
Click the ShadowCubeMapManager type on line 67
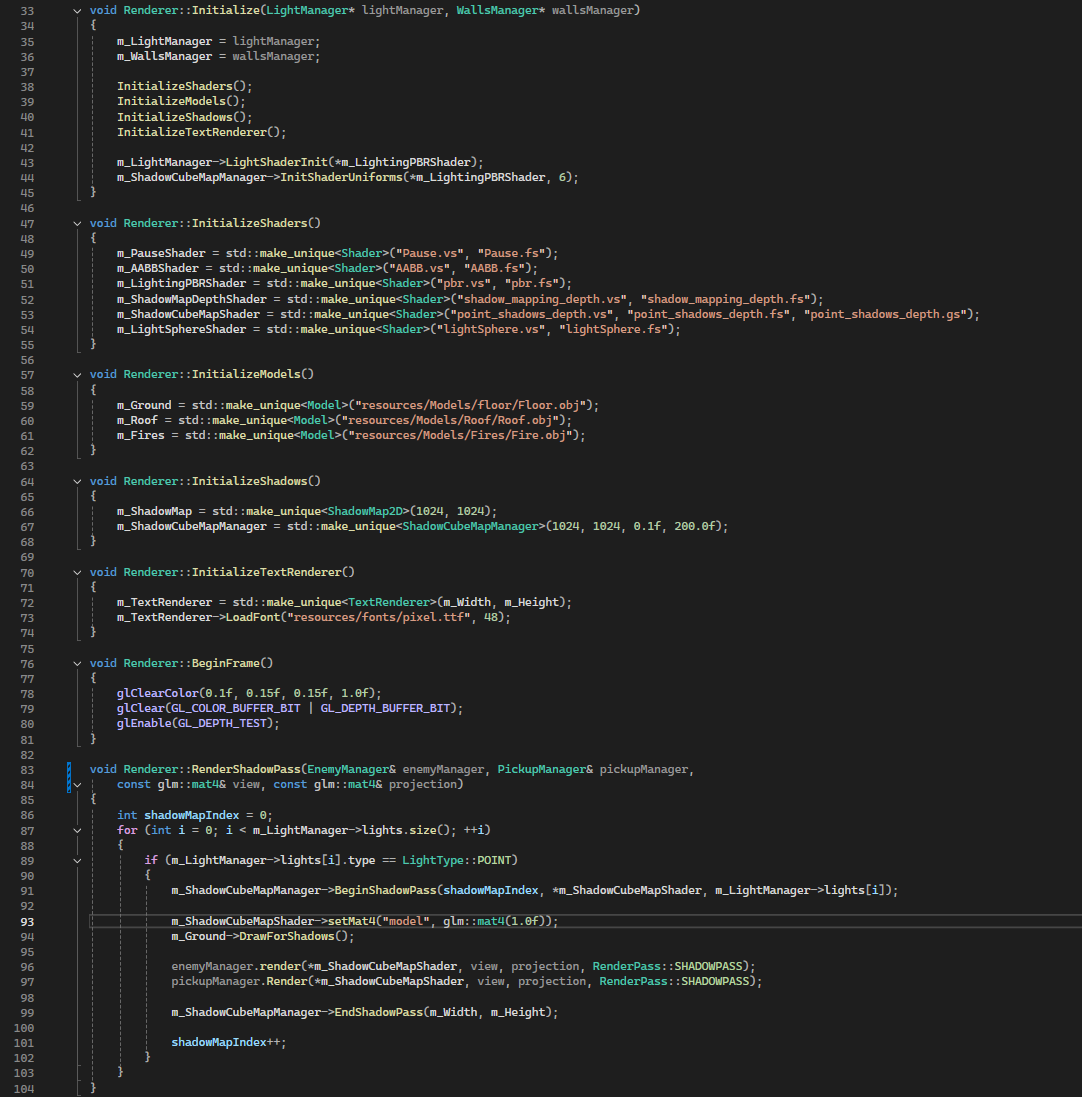(x=473, y=526)
